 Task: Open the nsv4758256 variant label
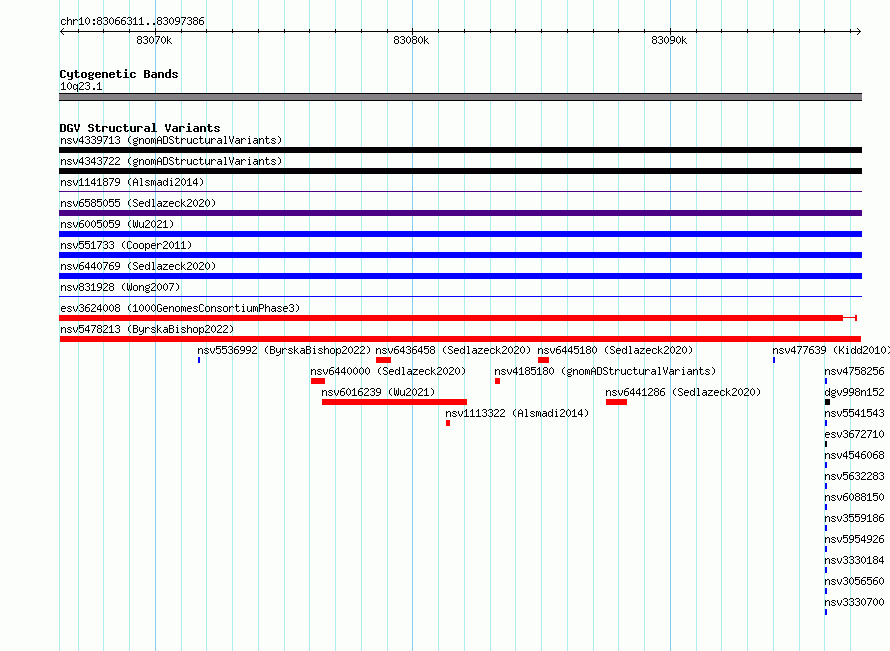(x=854, y=371)
